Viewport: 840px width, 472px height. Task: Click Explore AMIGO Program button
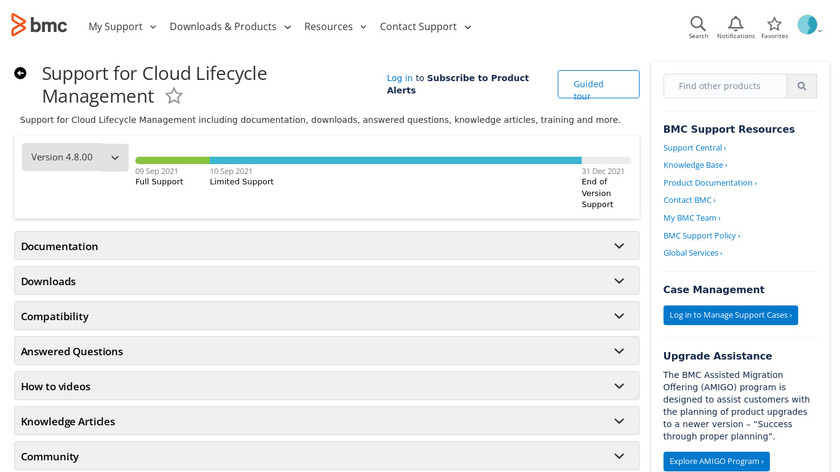716,461
